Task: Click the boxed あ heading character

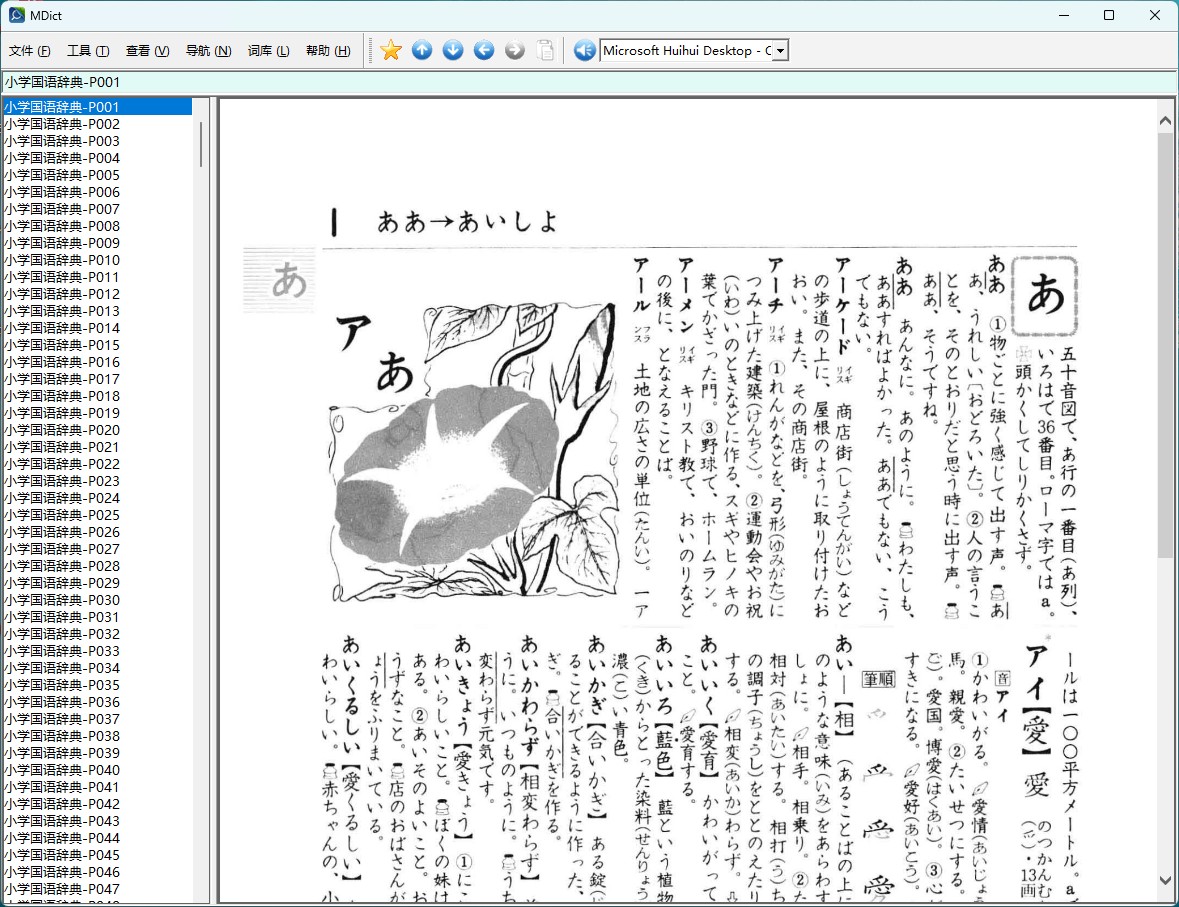Action: [x=1045, y=295]
